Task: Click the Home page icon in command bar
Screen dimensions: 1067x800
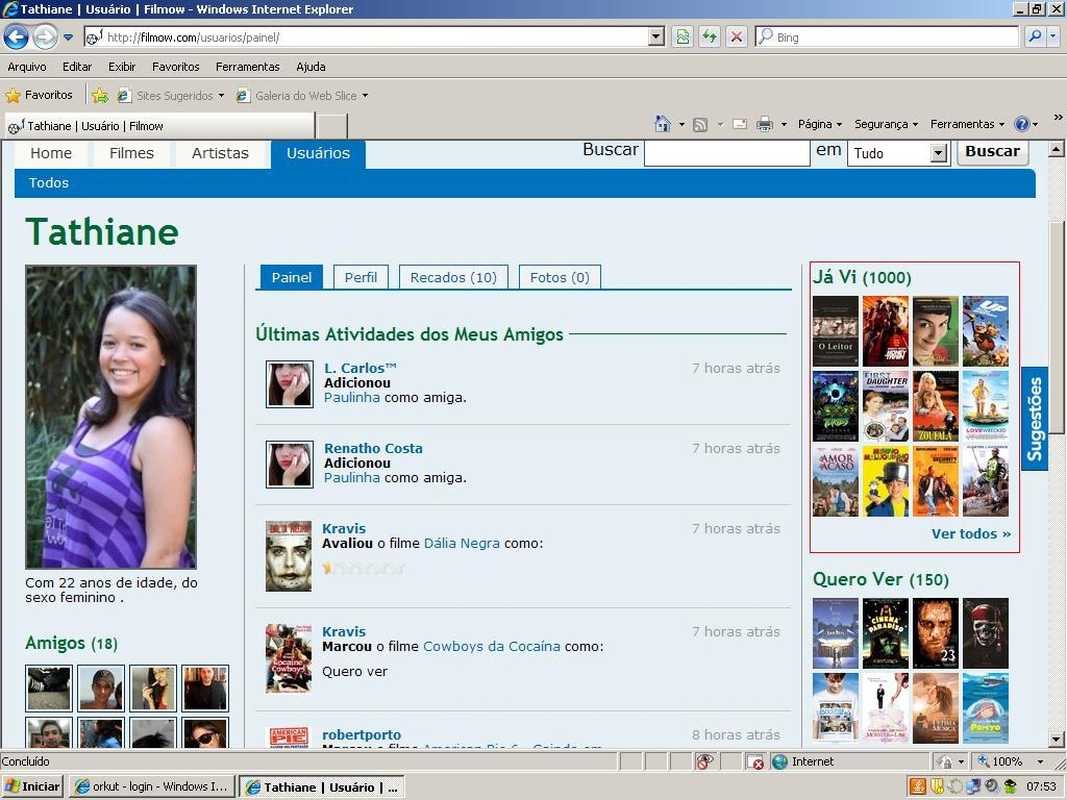Action: (662, 124)
